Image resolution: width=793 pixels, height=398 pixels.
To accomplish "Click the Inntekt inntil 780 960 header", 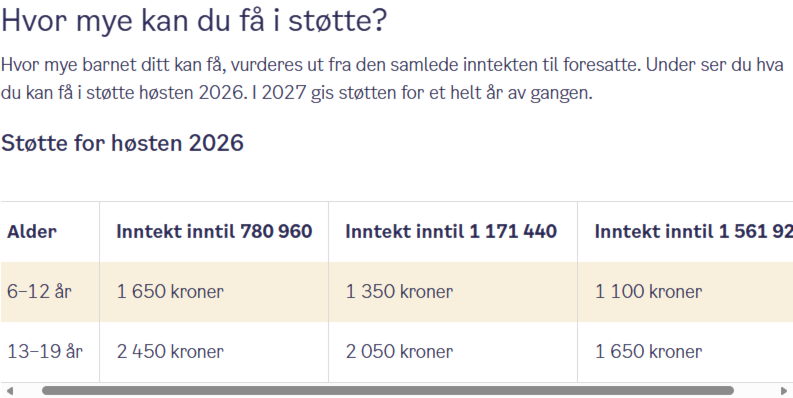I will (214, 232).
